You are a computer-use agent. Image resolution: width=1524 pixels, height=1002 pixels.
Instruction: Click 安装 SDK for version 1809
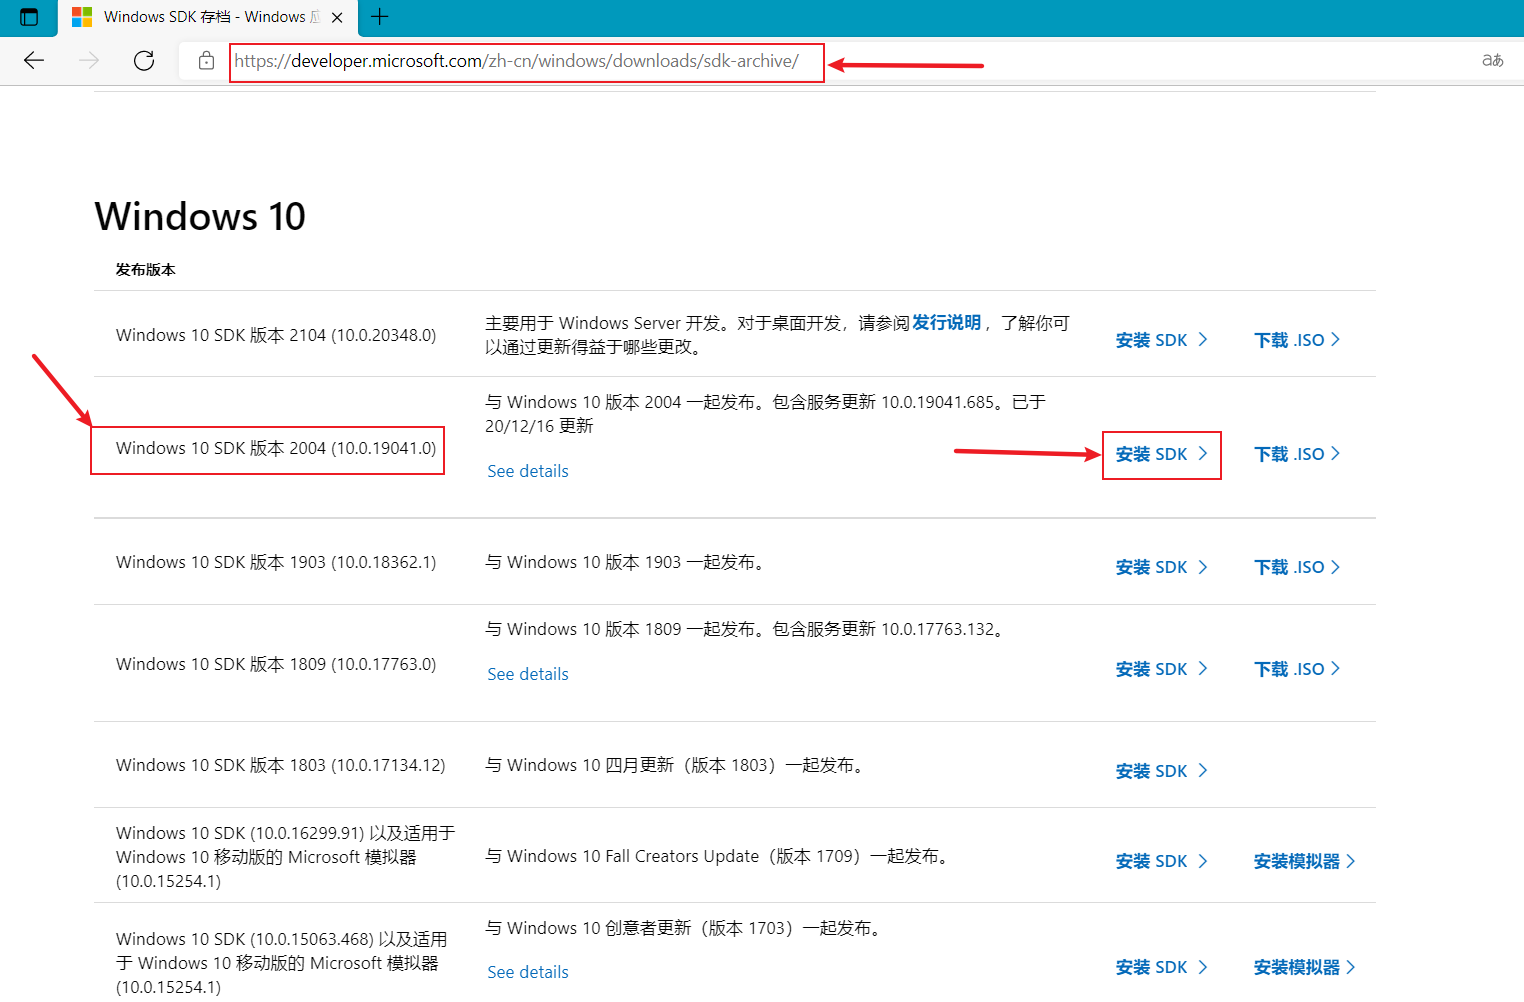[x=1162, y=669]
